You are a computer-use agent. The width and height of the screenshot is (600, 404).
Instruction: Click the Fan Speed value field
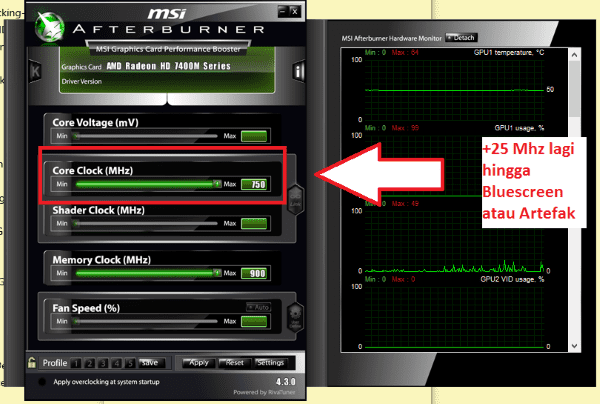[x=254, y=321]
